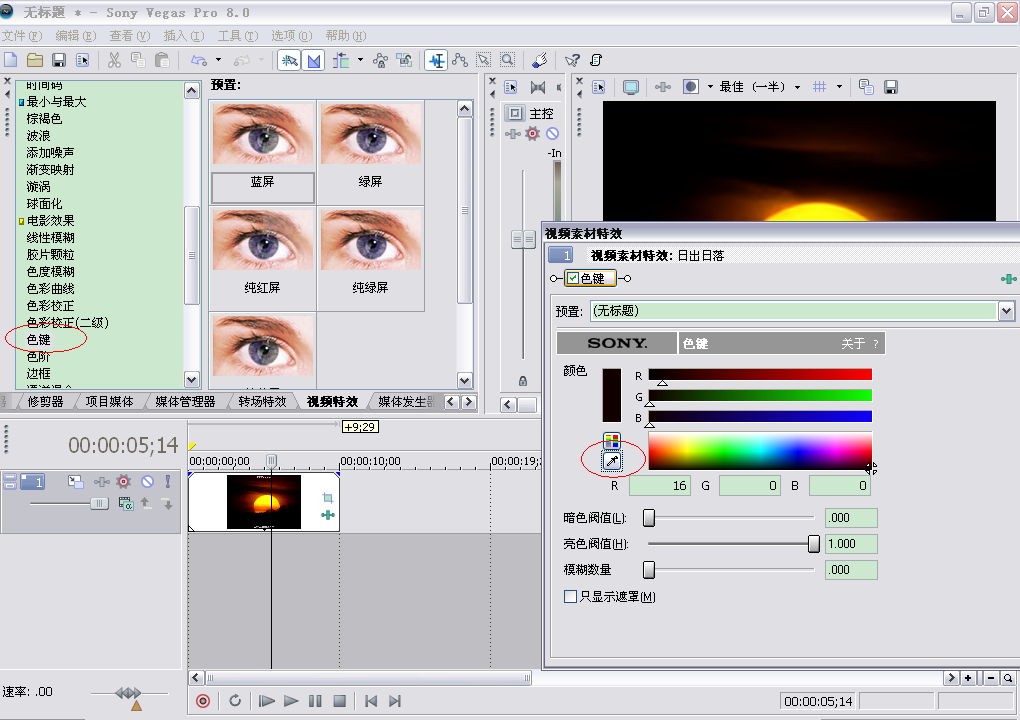This screenshot has width=1020, height=720.
Task: Toggle automatic crossfades button
Action: click(x=314, y=60)
